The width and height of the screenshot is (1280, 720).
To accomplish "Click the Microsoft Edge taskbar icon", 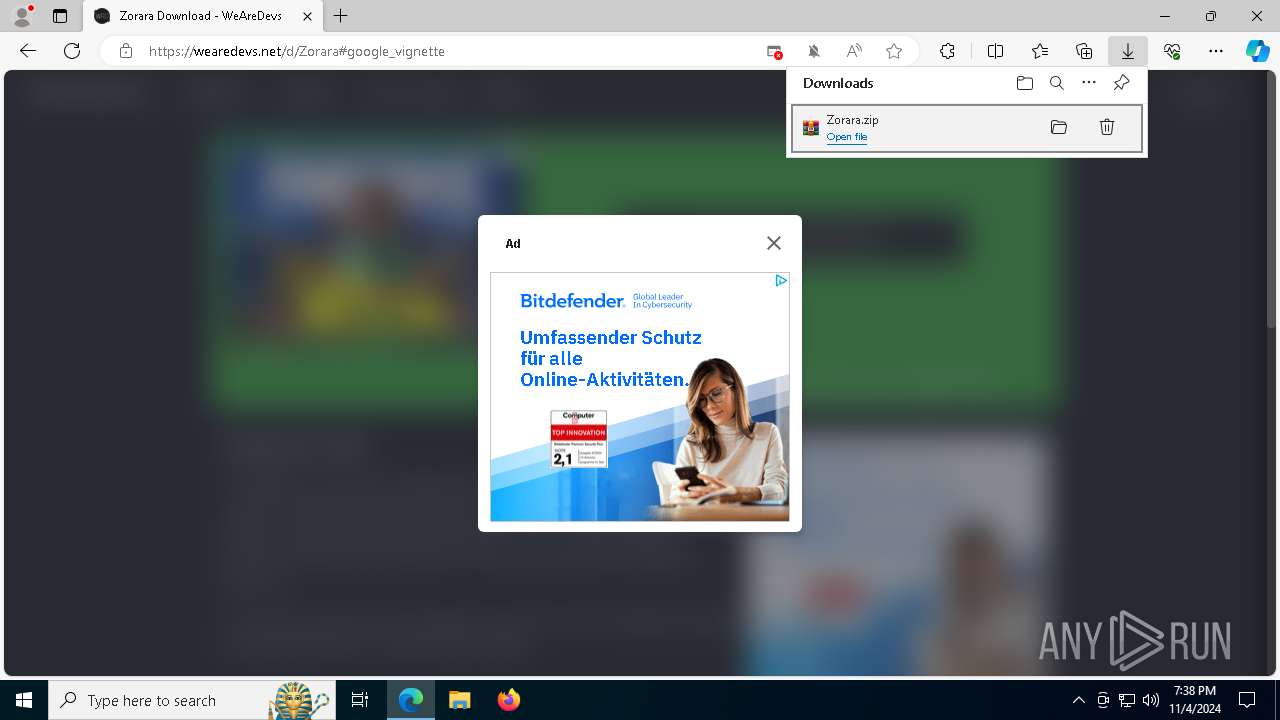I will pos(411,700).
